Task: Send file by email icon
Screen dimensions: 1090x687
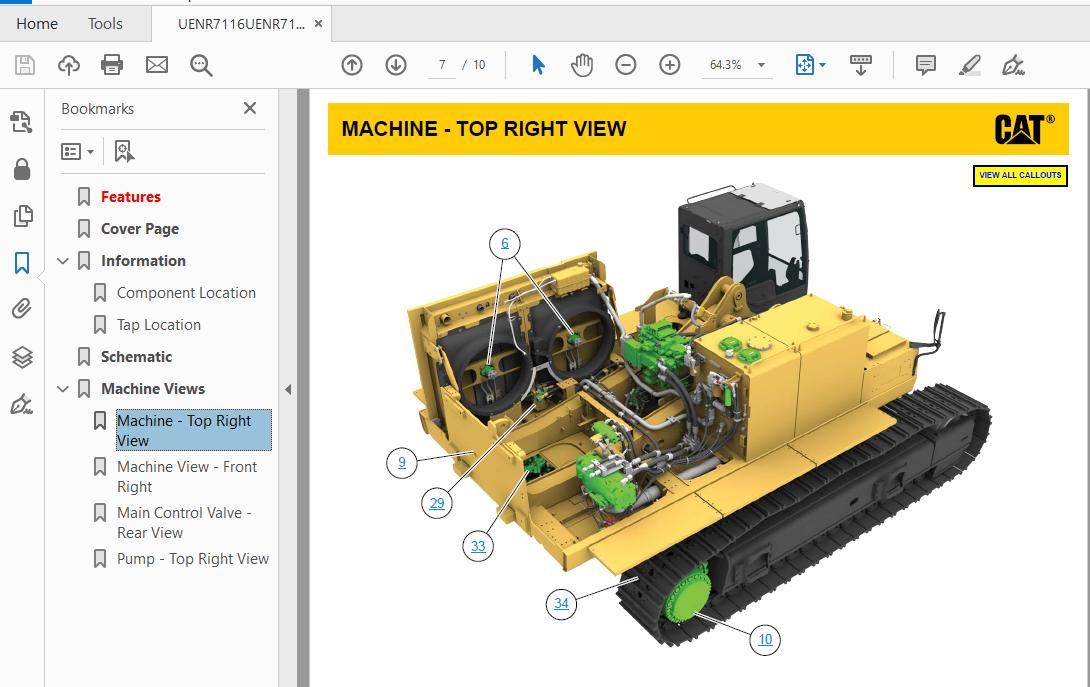Action: coord(157,65)
